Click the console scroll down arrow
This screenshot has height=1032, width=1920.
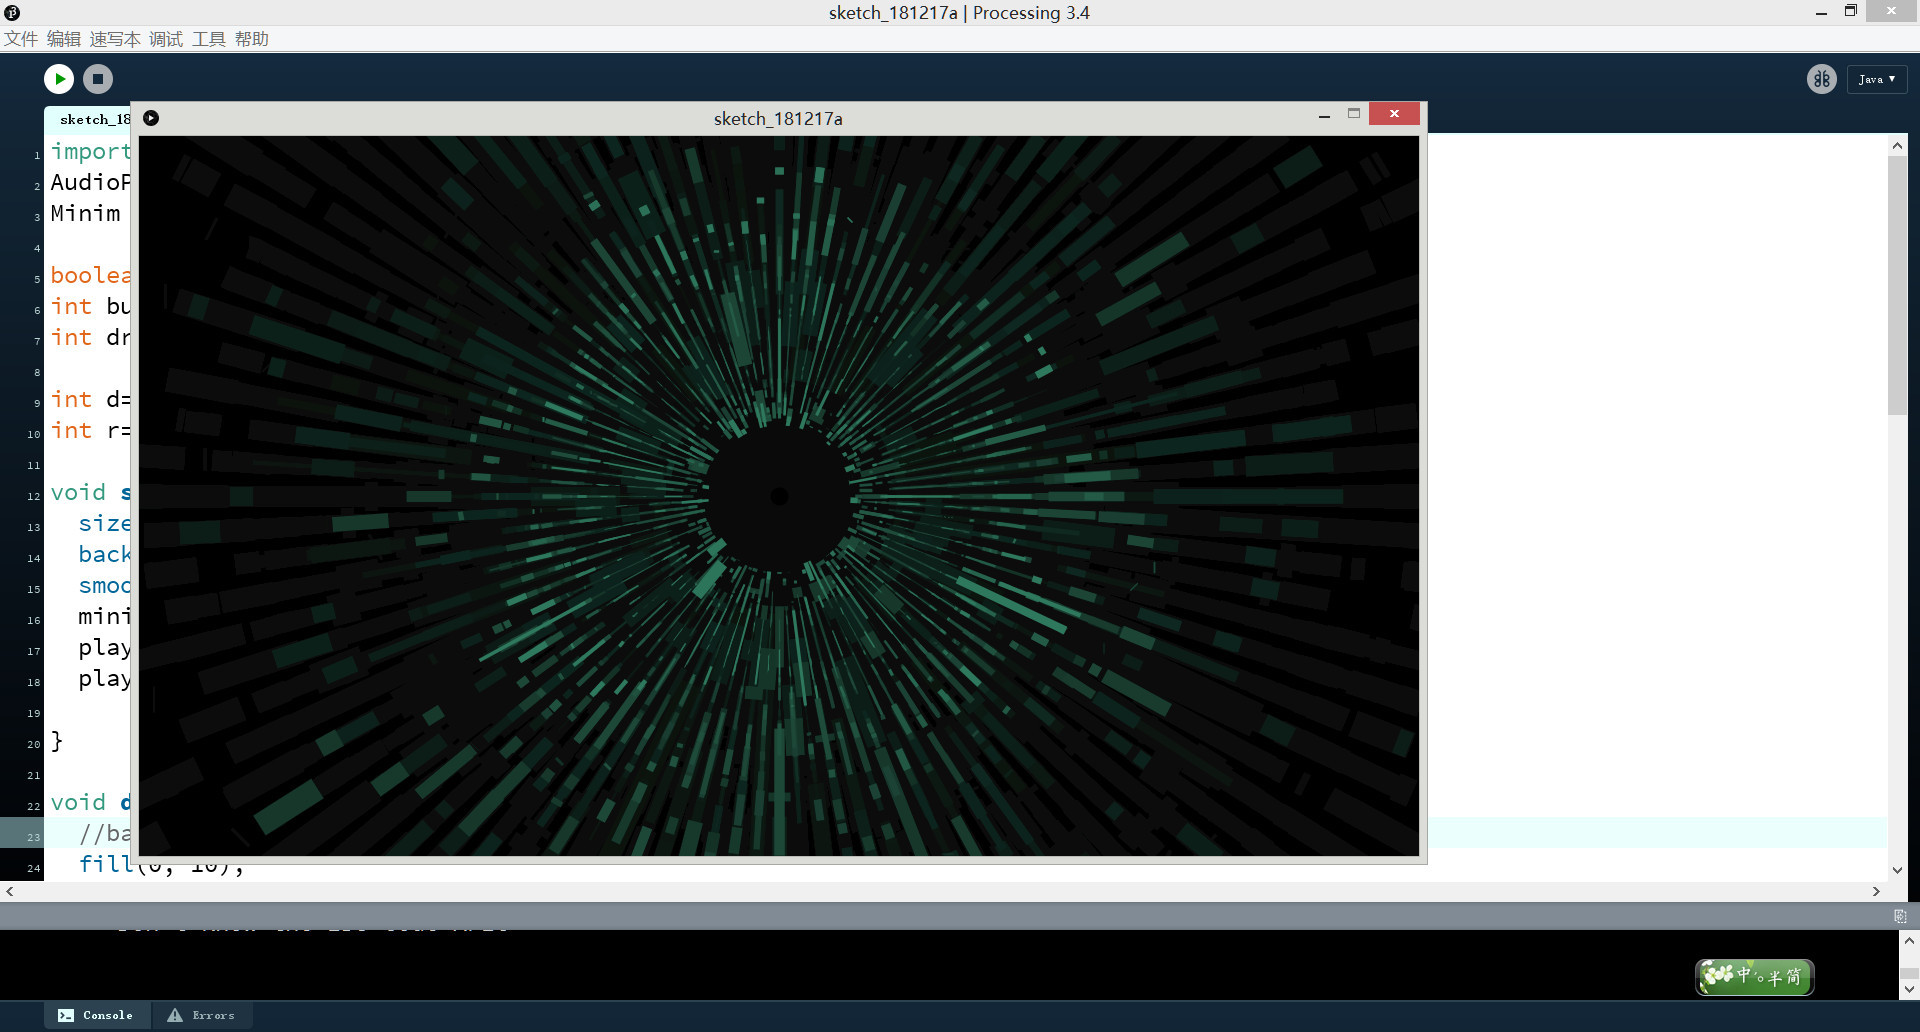point(1909,989)
